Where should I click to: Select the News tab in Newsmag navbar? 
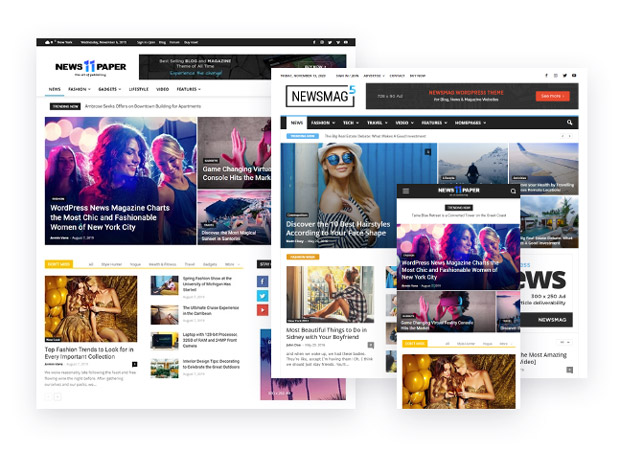(296, 123)
